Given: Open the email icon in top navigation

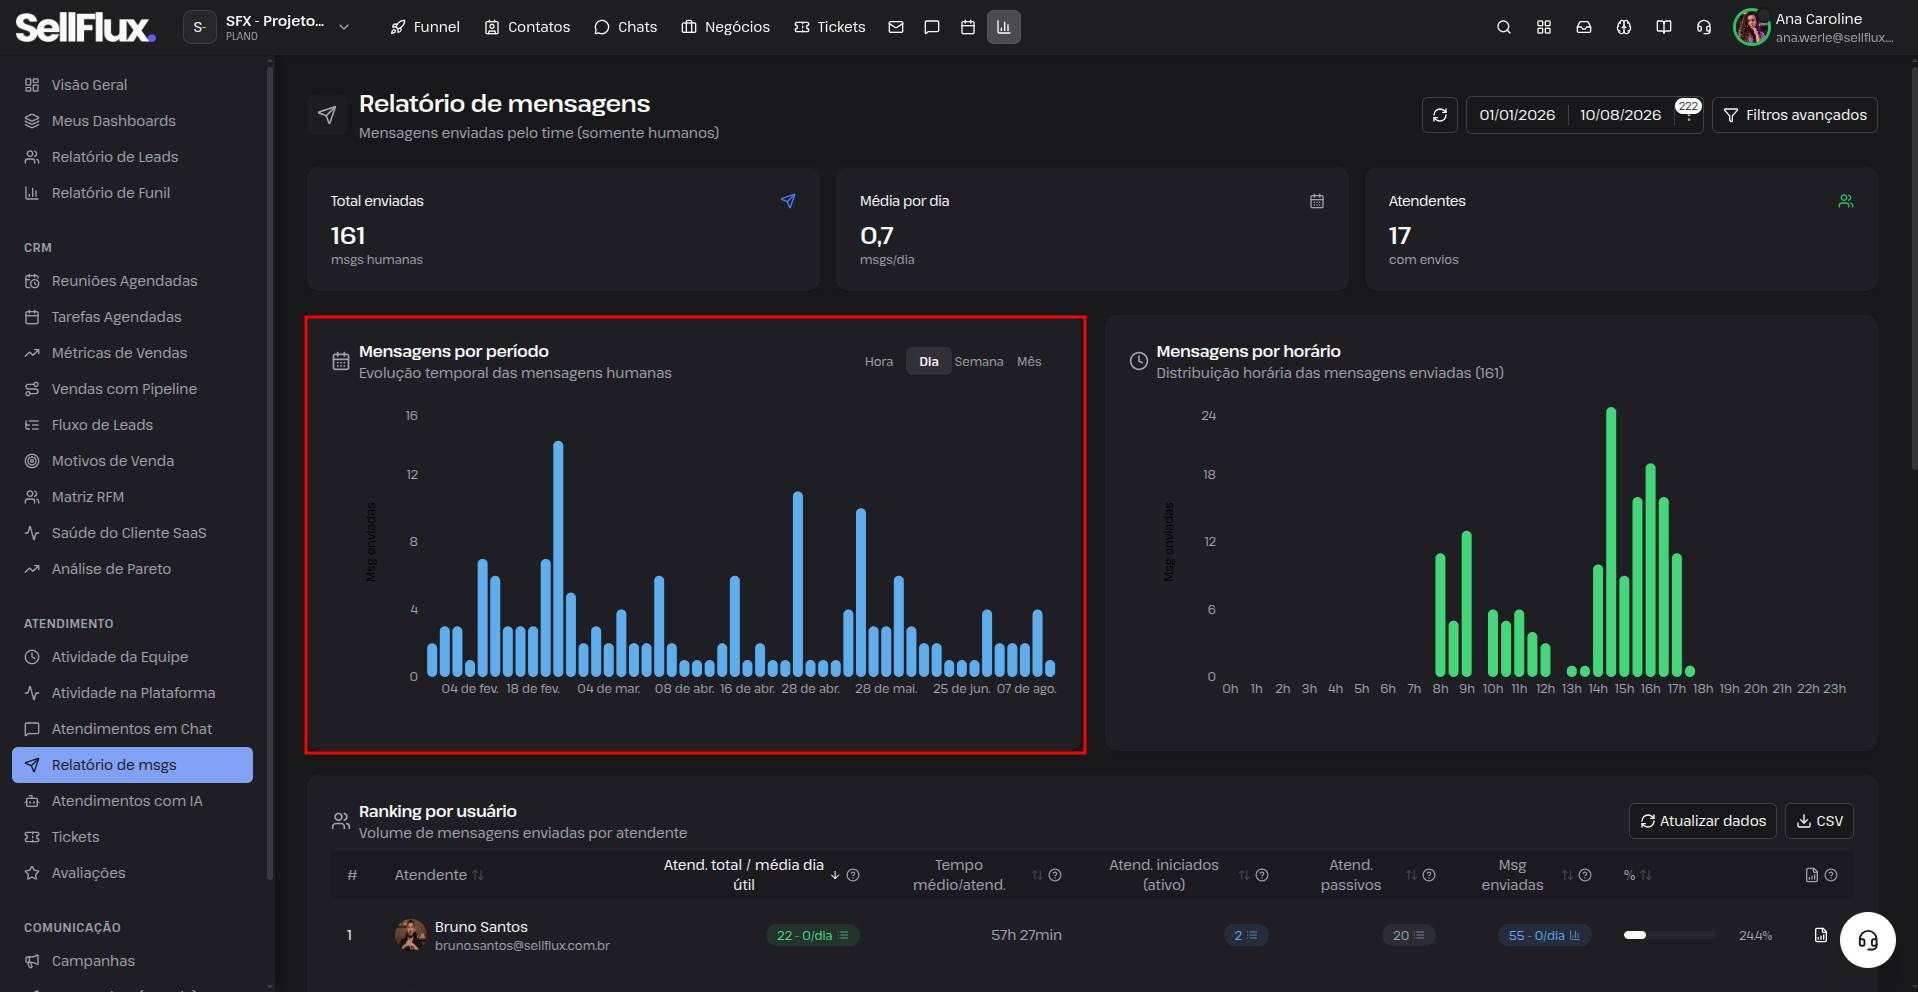Looking at the screenshot, I should 896,27.
